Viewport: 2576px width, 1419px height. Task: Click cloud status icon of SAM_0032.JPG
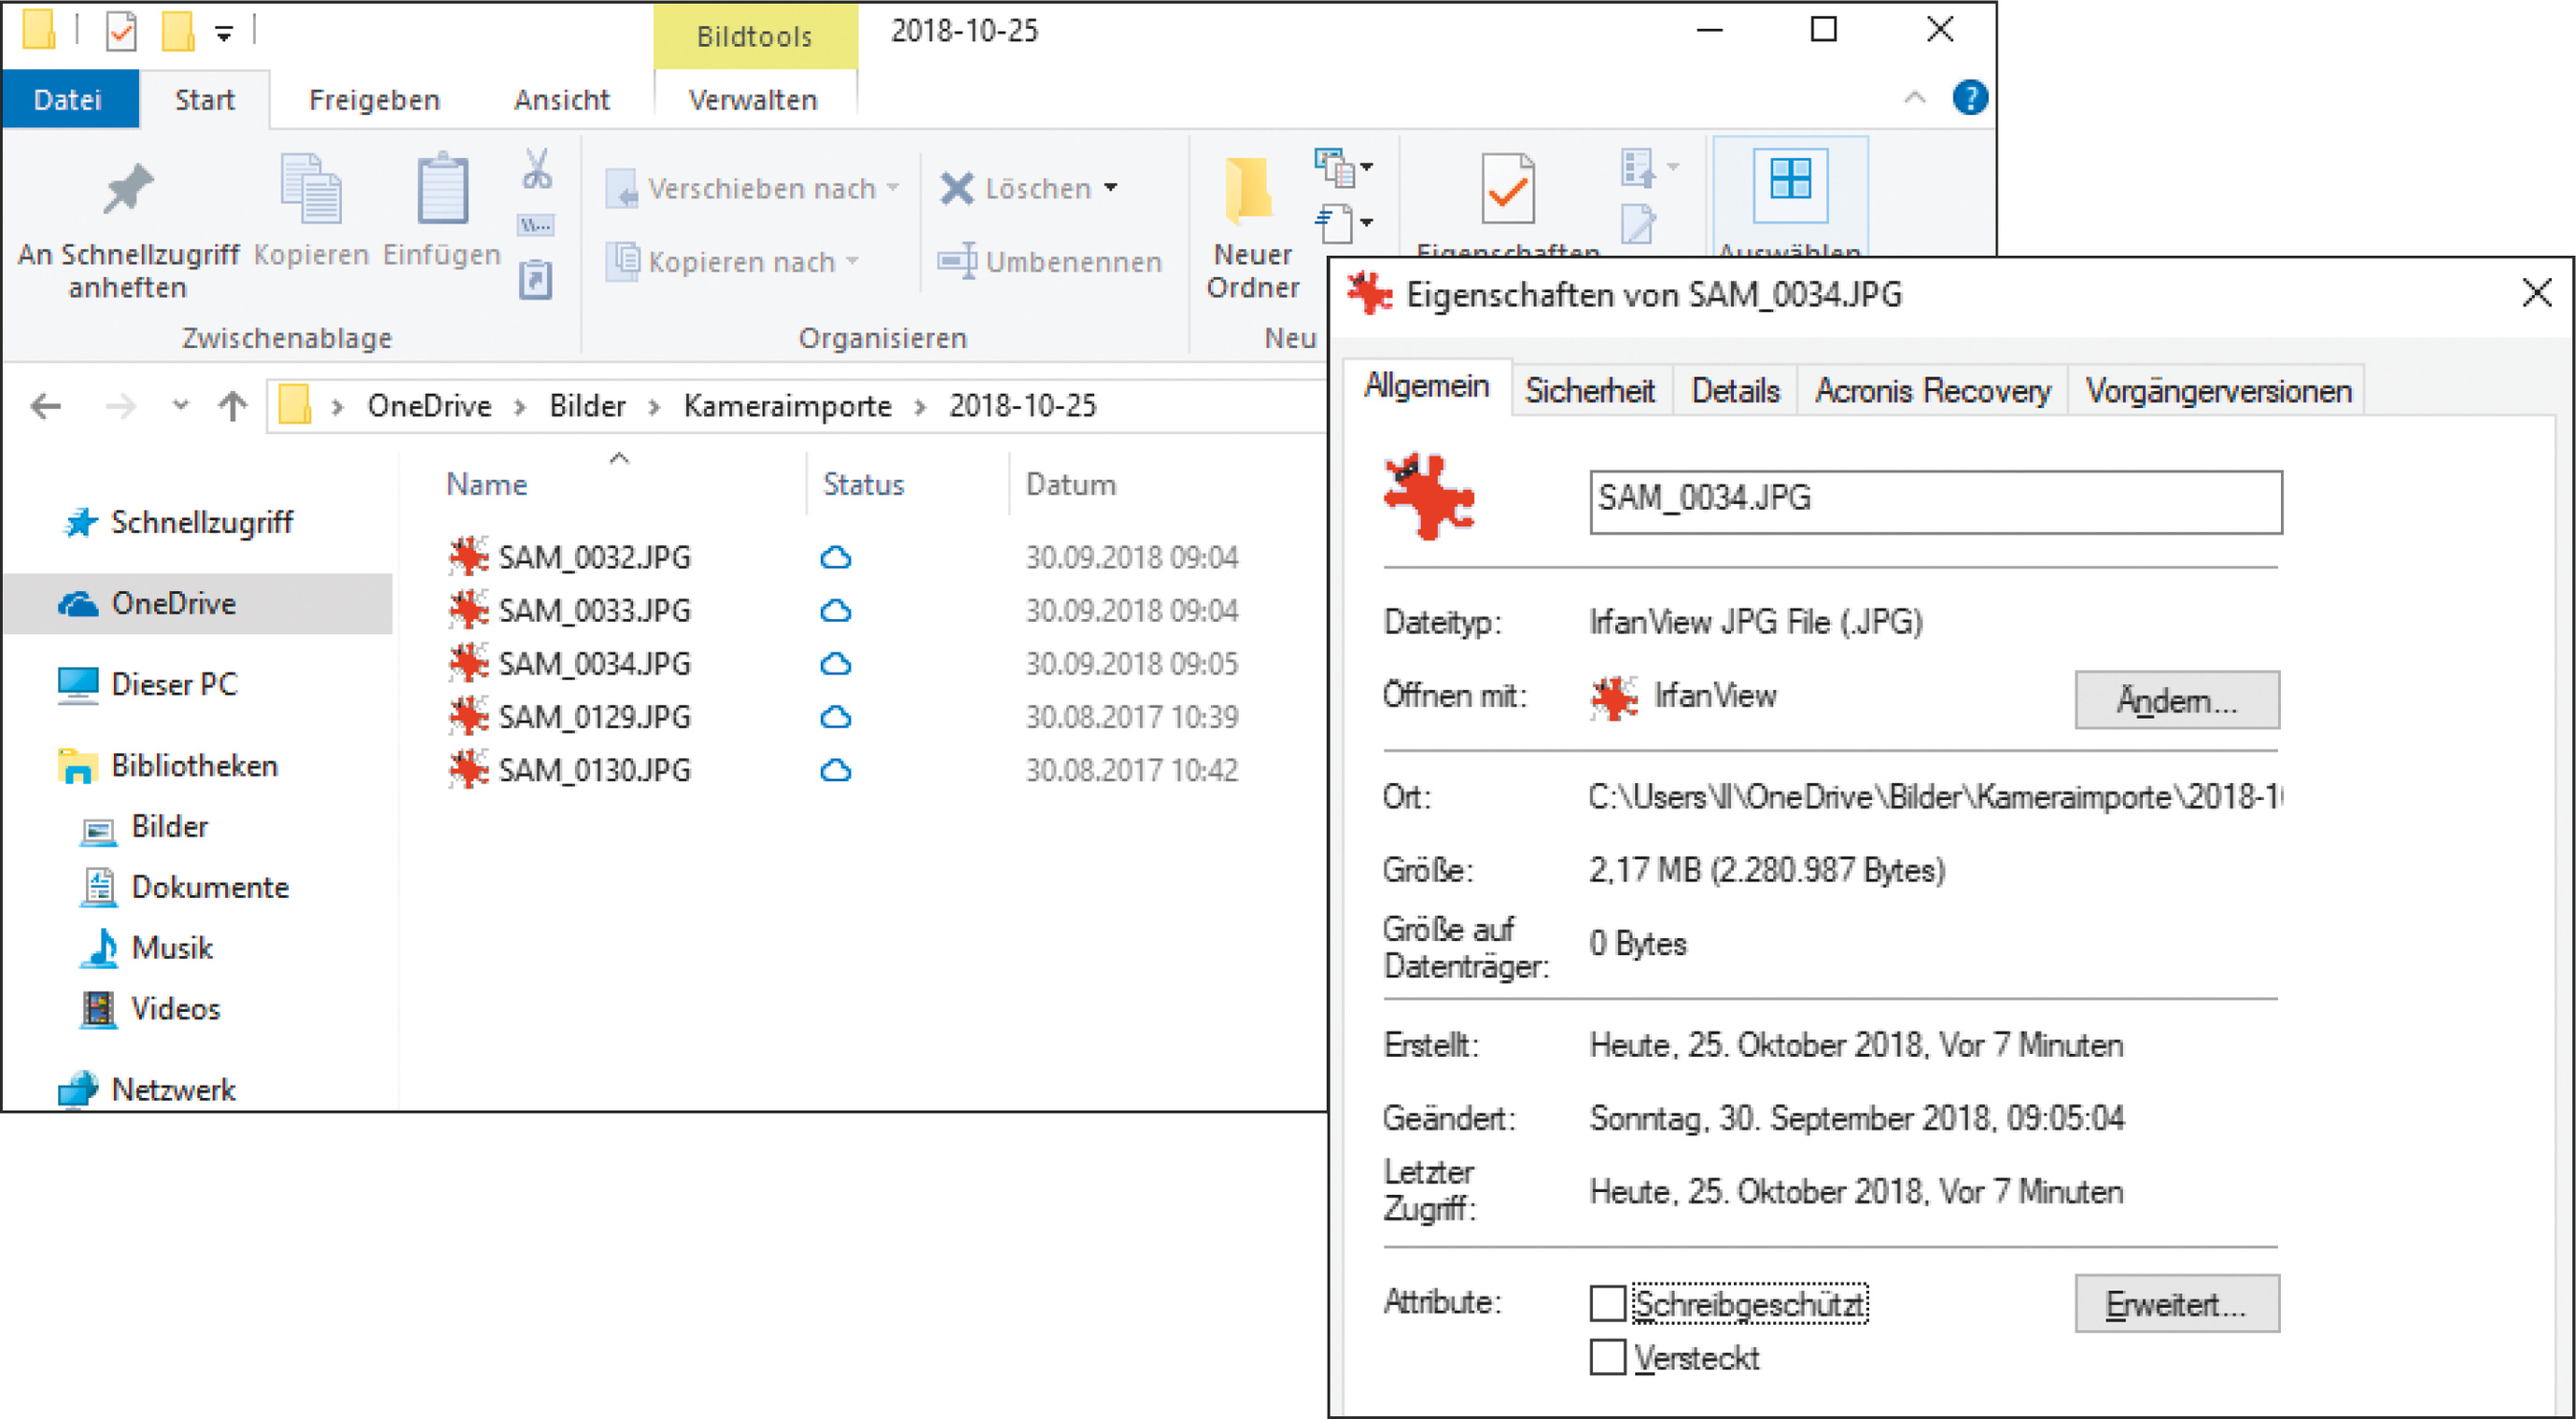(x=835, y=557)
